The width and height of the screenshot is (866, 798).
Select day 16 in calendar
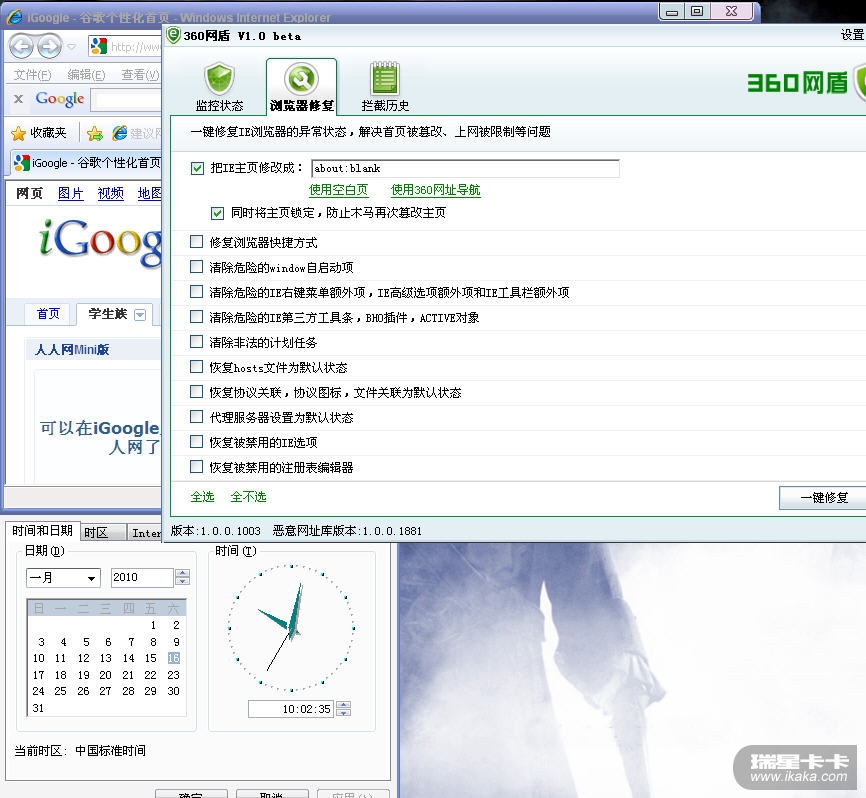coord(173,658)
